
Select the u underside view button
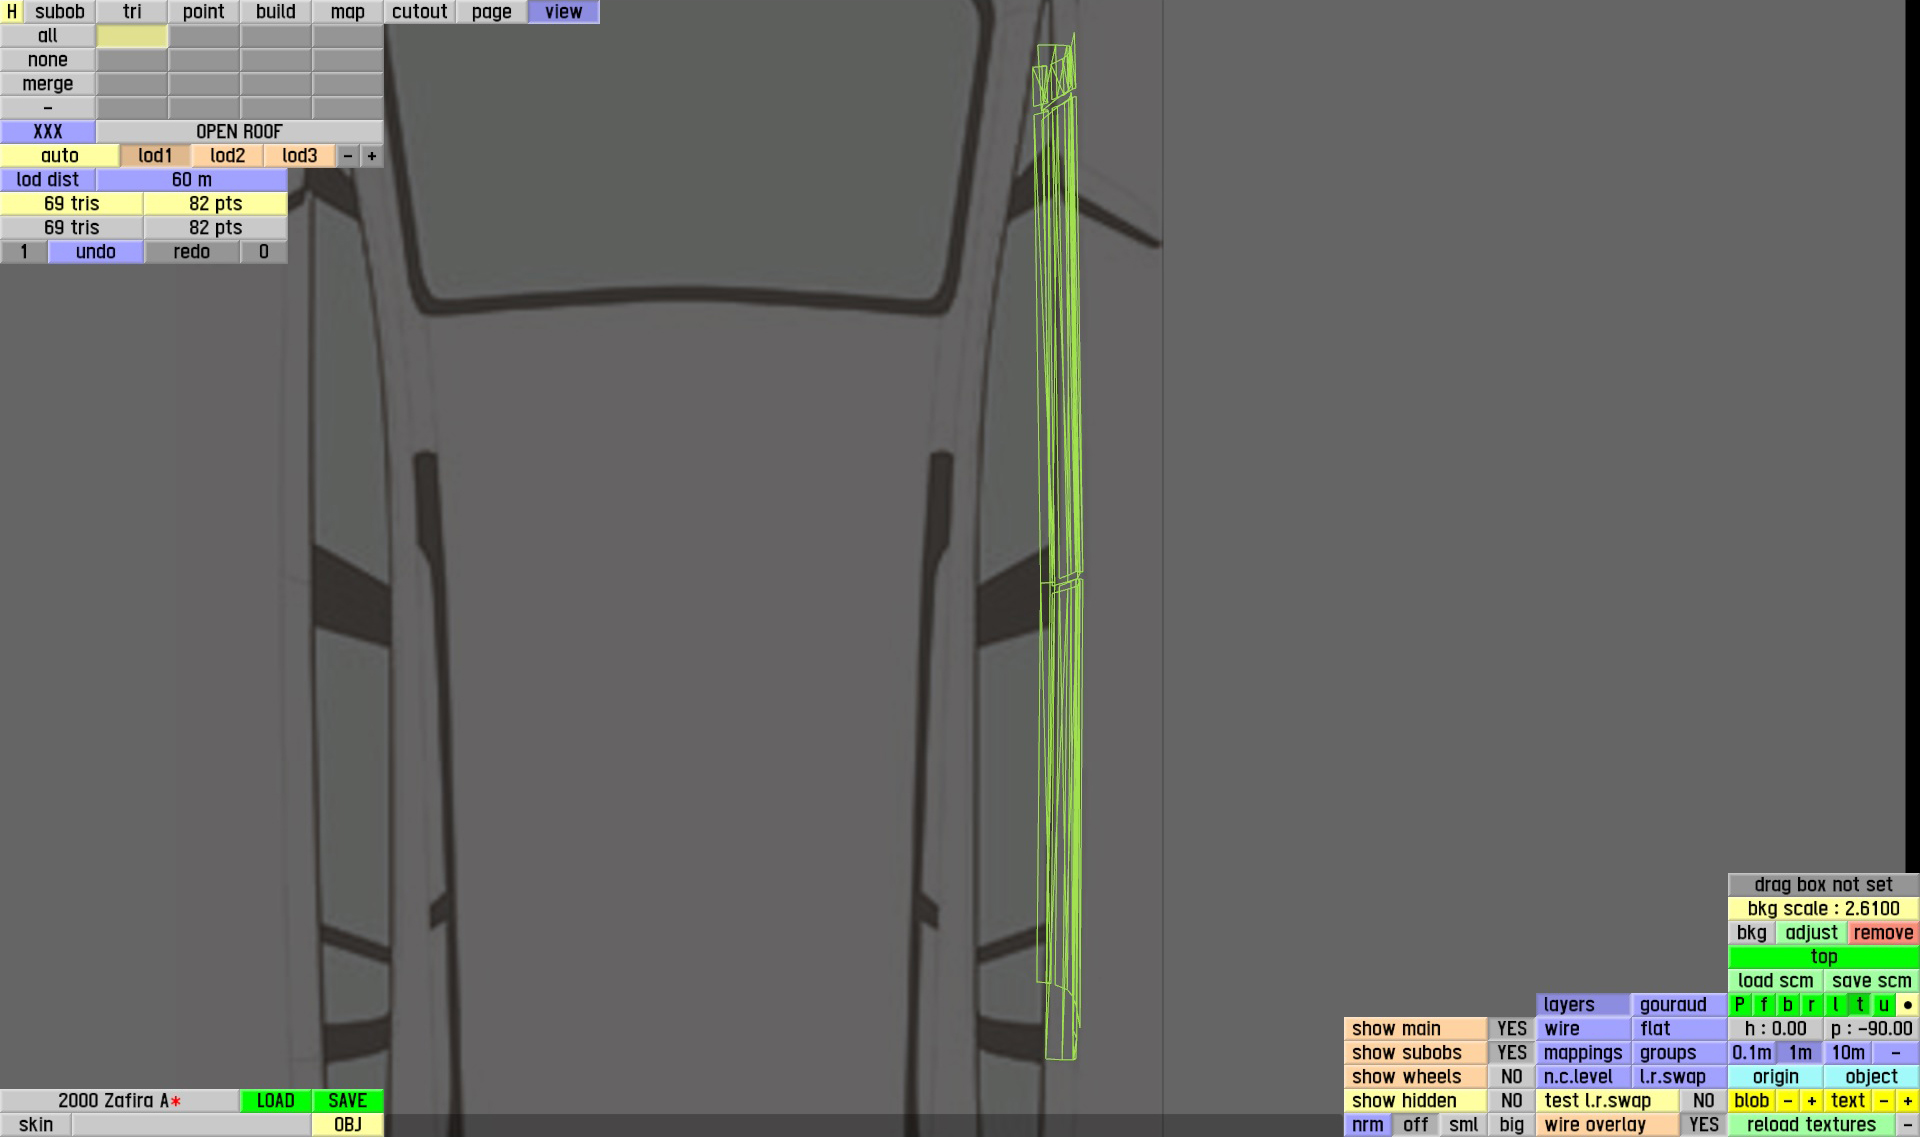[1883, 1005]
